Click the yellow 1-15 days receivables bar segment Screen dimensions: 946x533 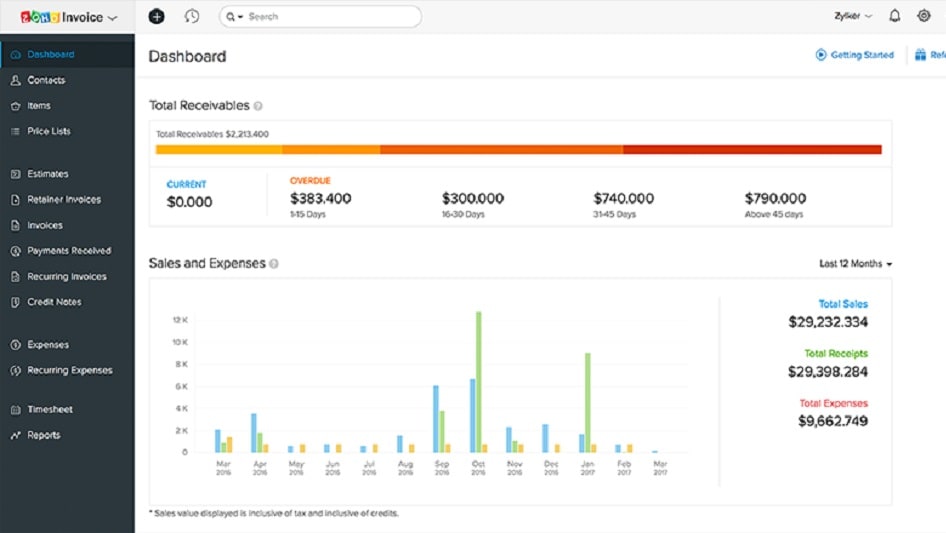(x=218, y=150)
